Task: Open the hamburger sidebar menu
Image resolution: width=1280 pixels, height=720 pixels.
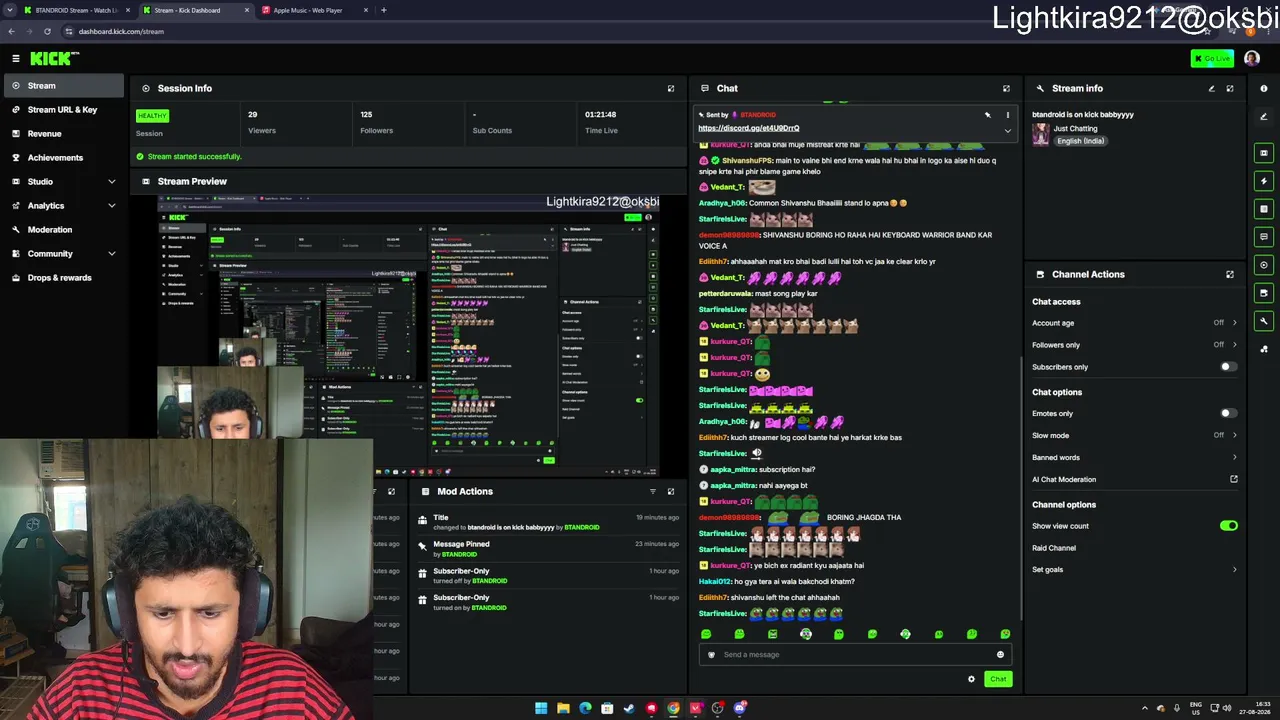Action: (x=16, y=59)
